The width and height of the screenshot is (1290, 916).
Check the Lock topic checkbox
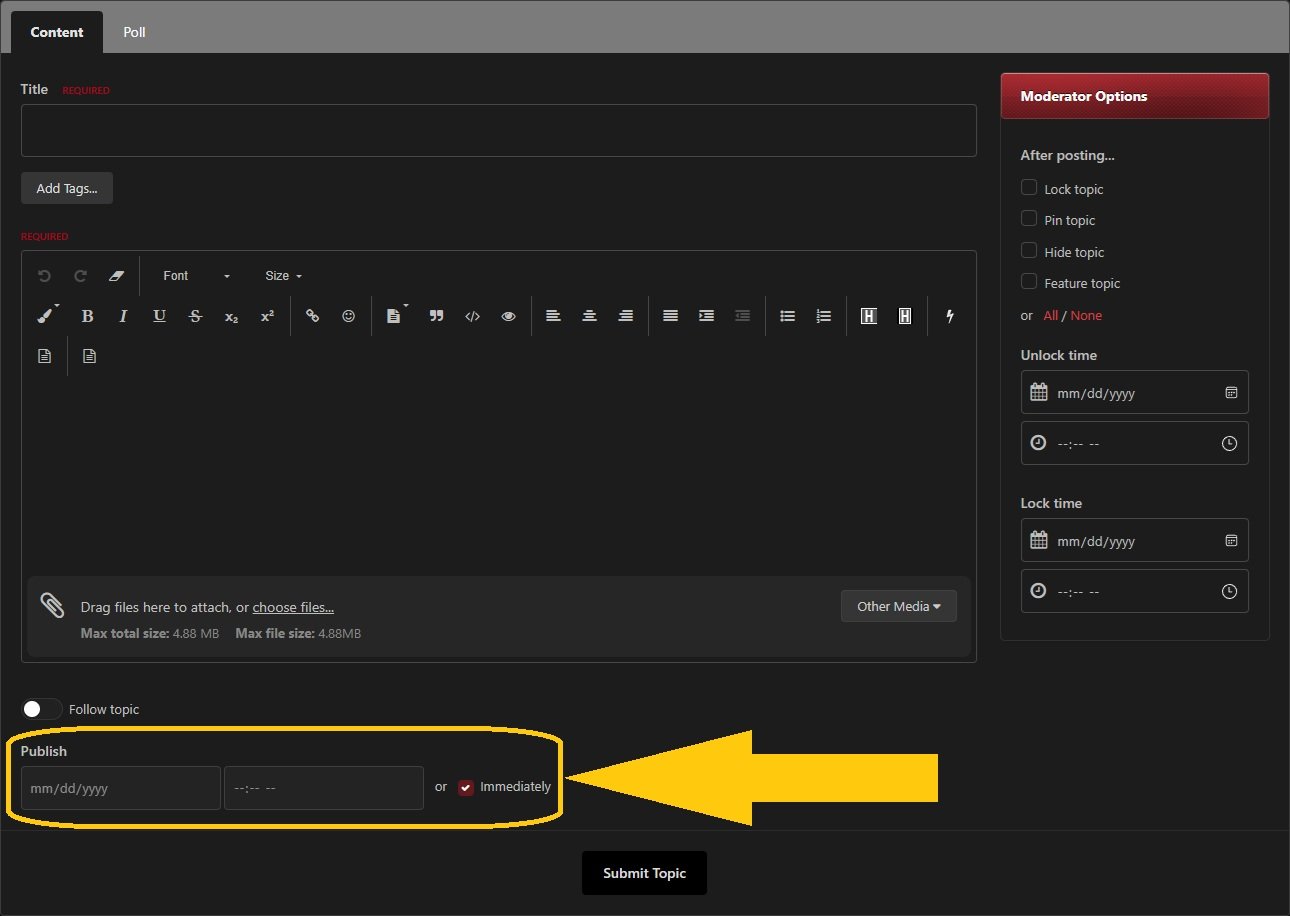(x=1028, y=188)
